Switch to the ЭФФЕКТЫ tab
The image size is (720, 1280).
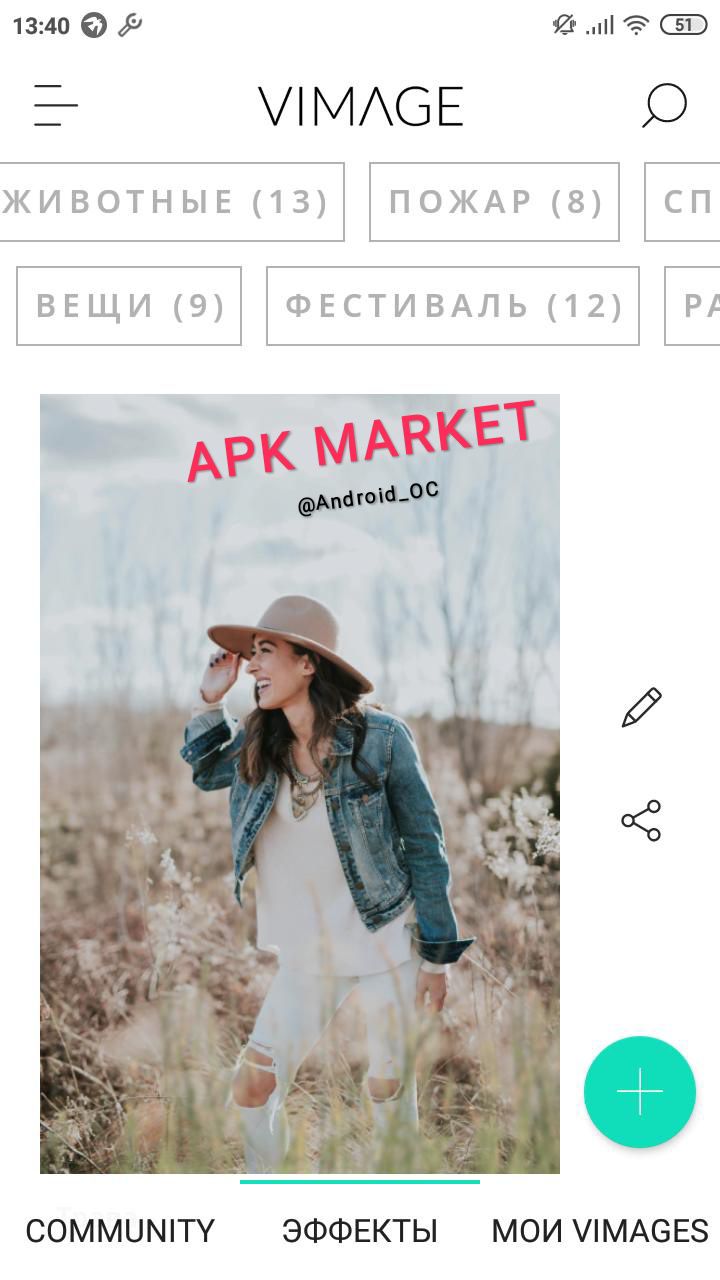[x=360, y=1231]
